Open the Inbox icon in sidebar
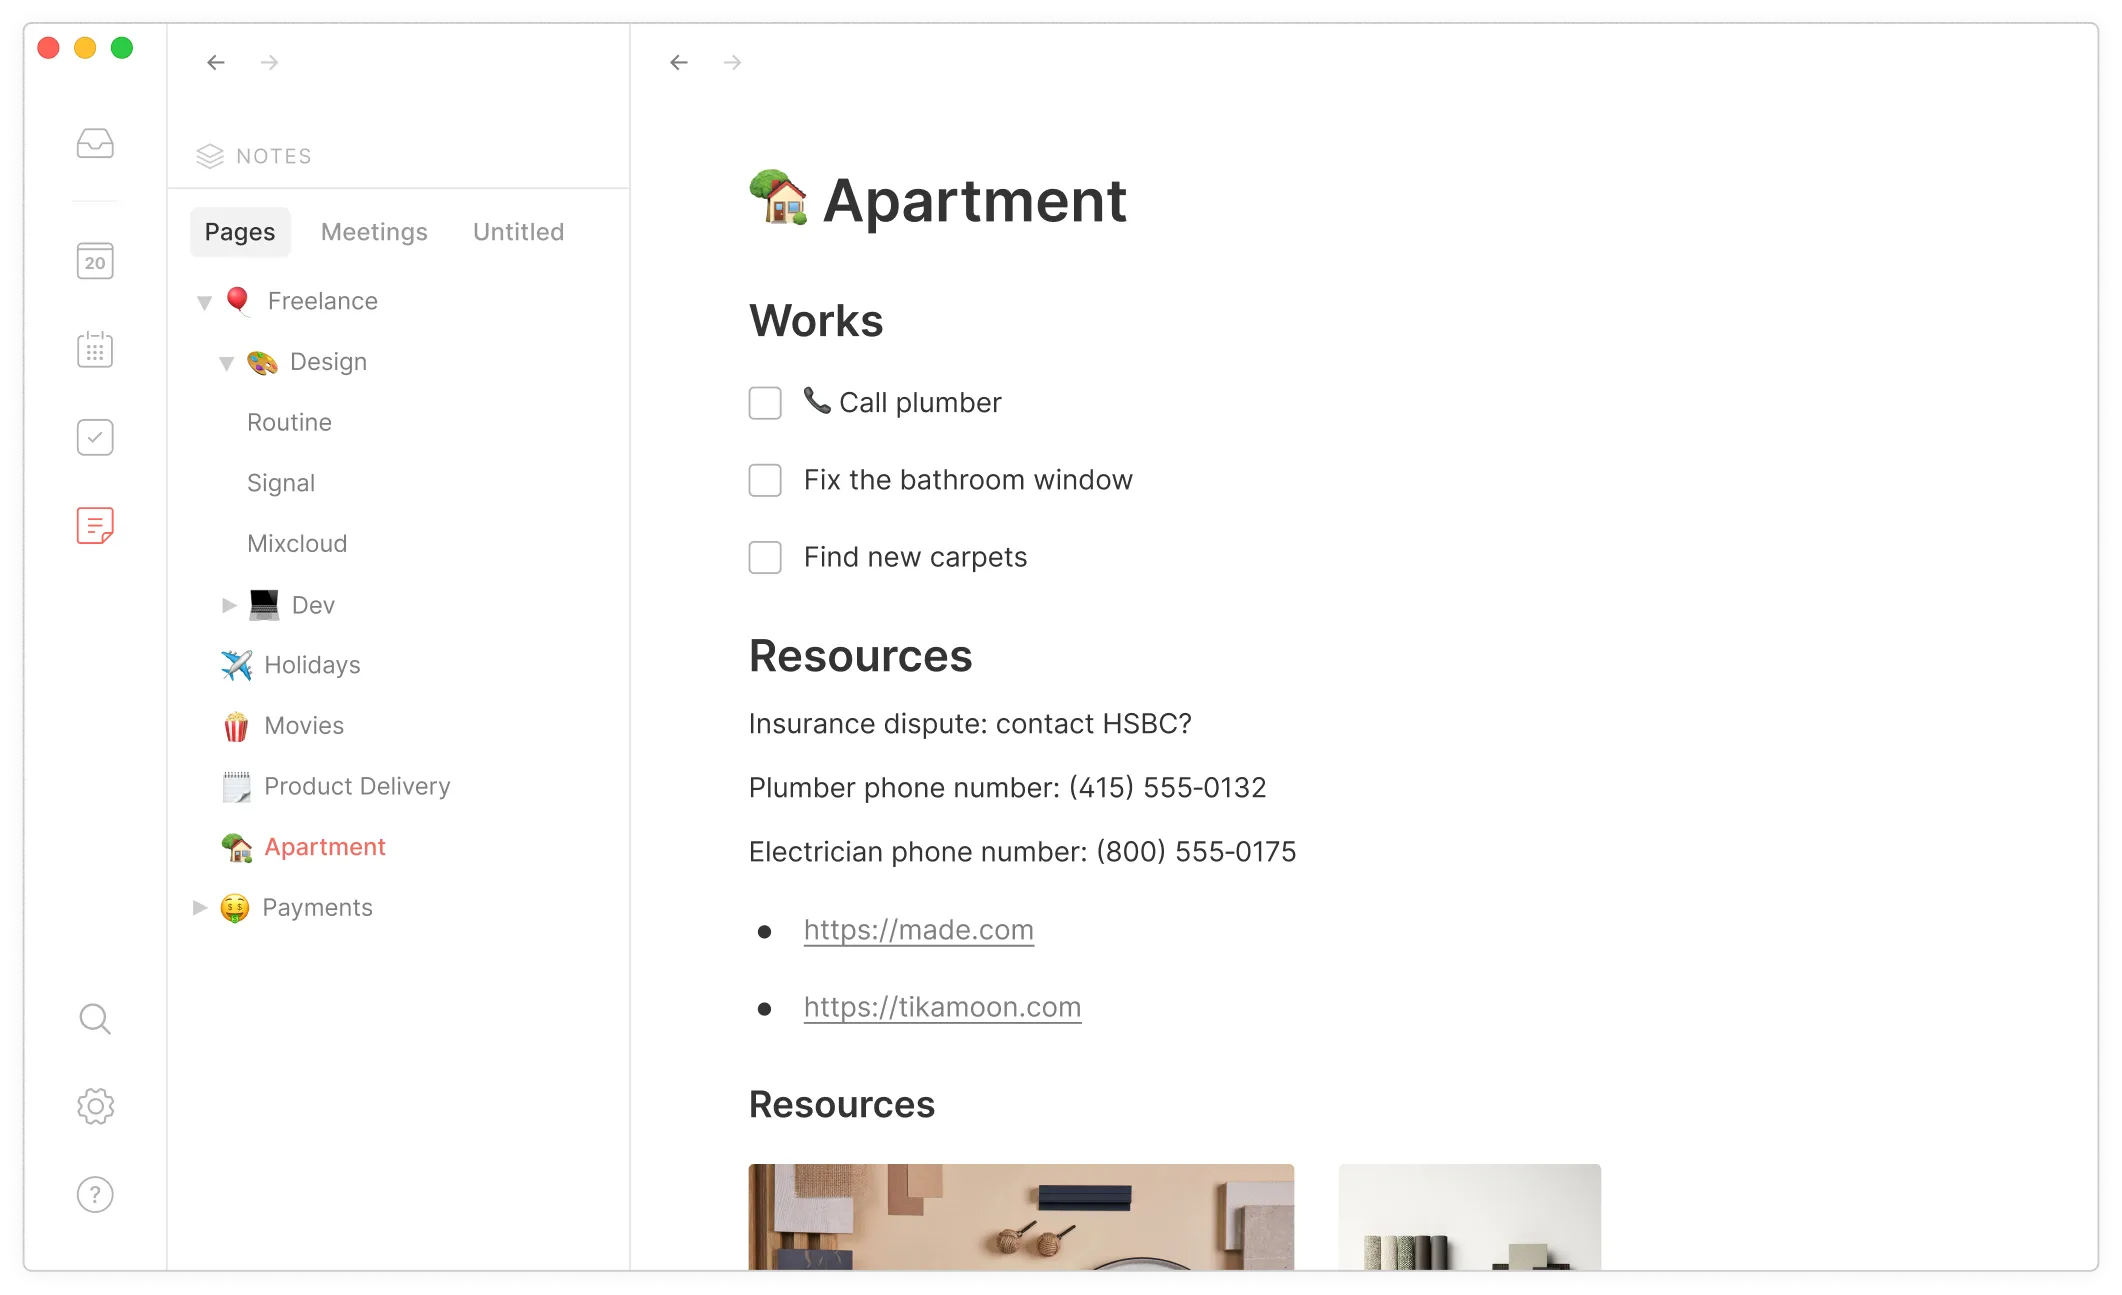The height and width of the screenshot is (1295, 2122). 95,144
